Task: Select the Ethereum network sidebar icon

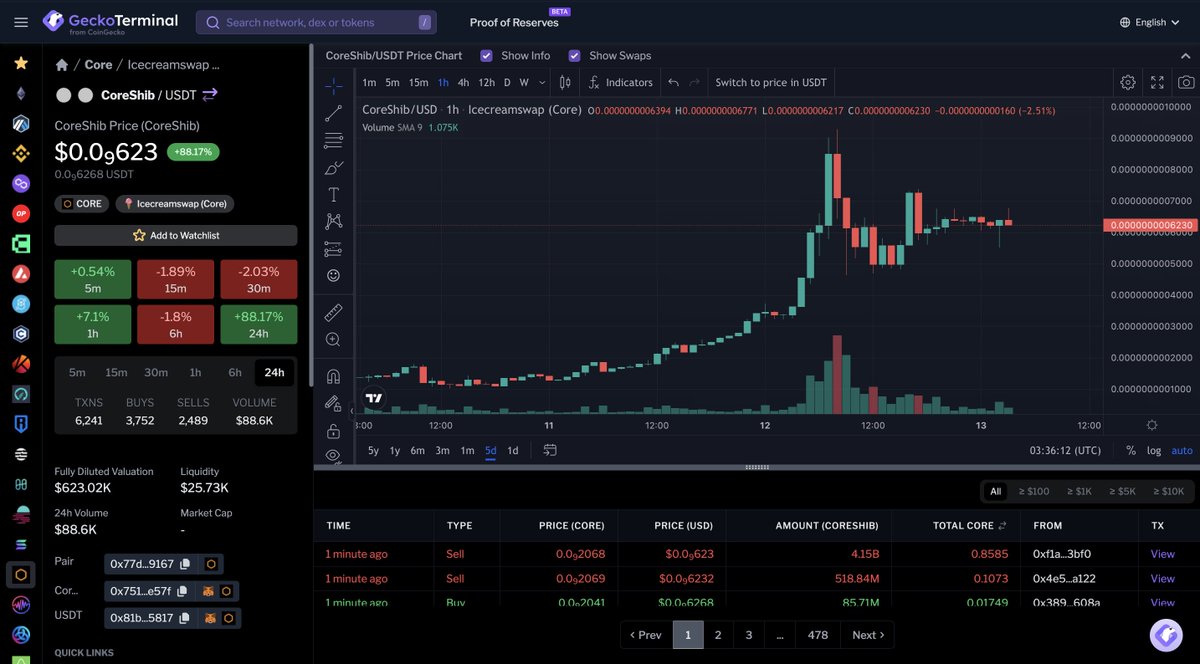Action: click(x=20, y=93)
